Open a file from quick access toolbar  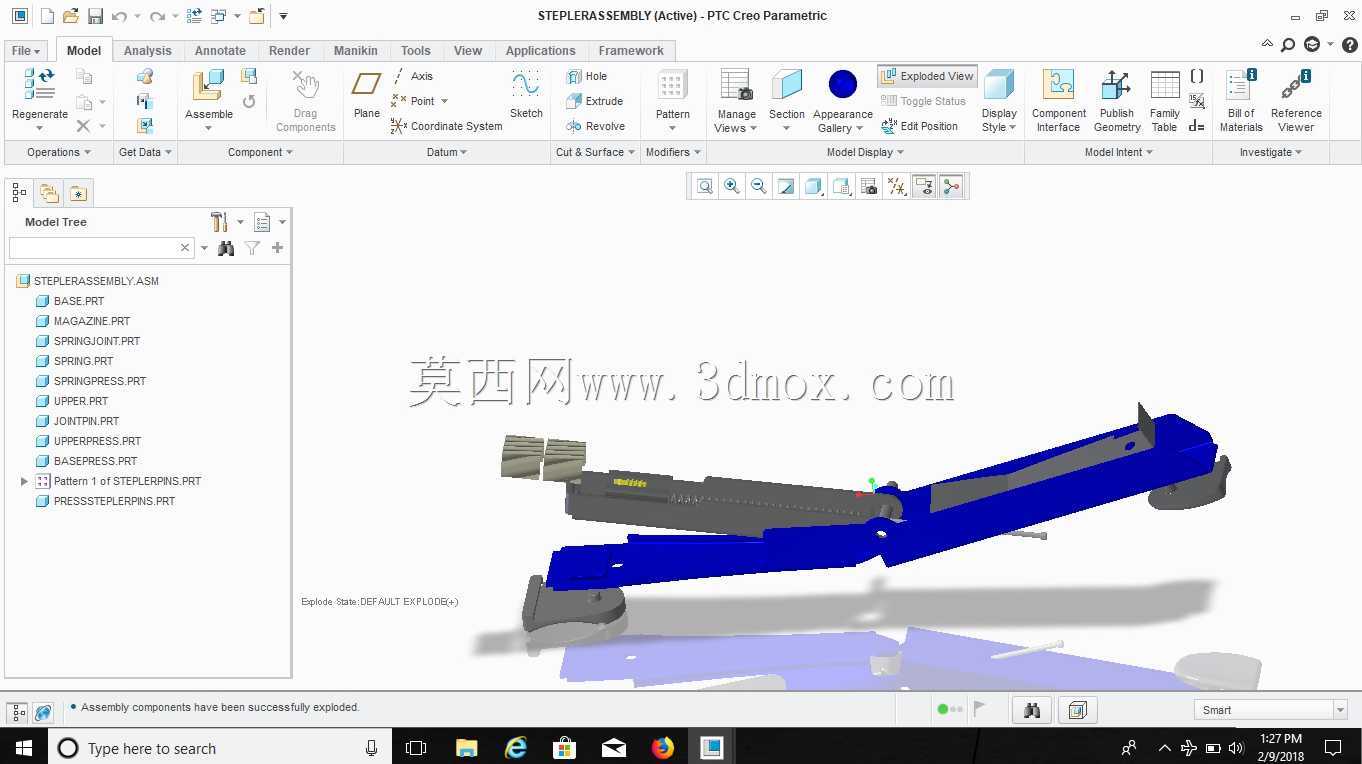[x=70, y=16]
